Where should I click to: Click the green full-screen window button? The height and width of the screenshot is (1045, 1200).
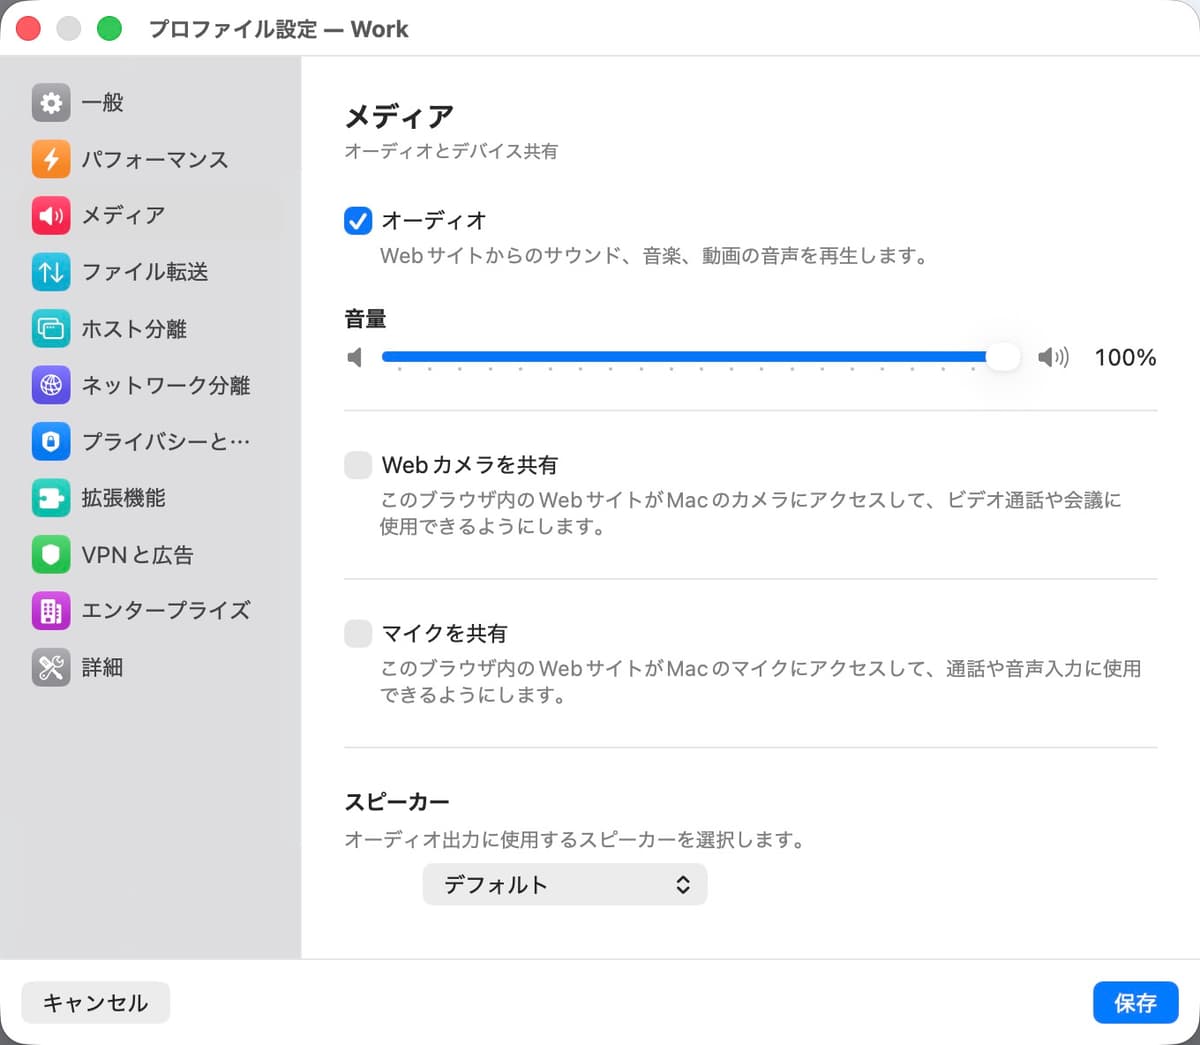[109, 29]
